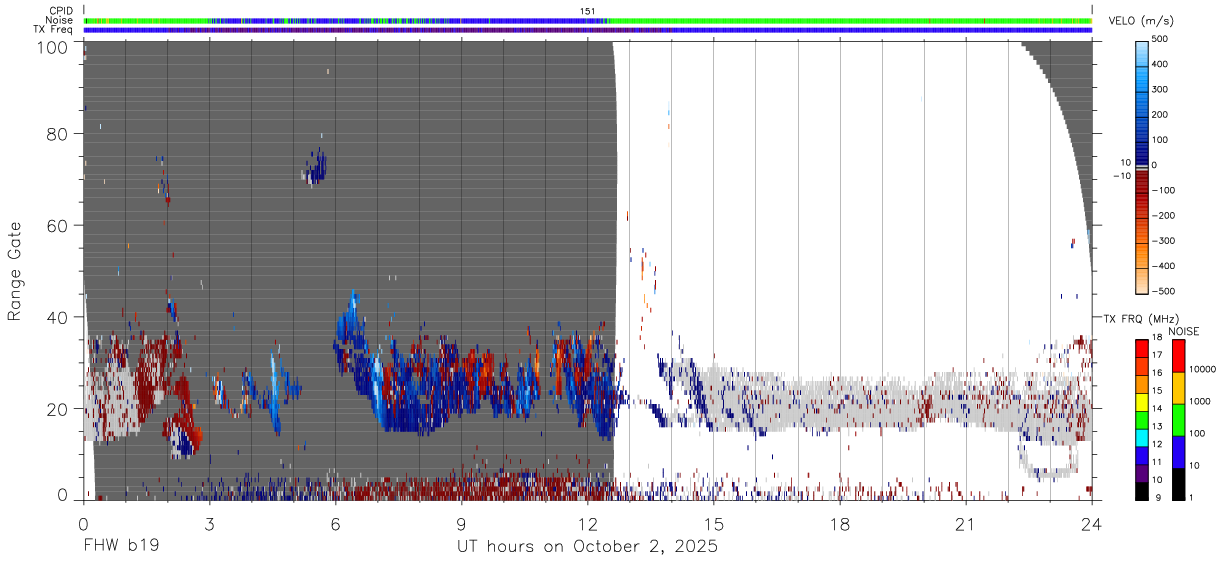Click the x-axis hour tick '12'

(587, 524)
